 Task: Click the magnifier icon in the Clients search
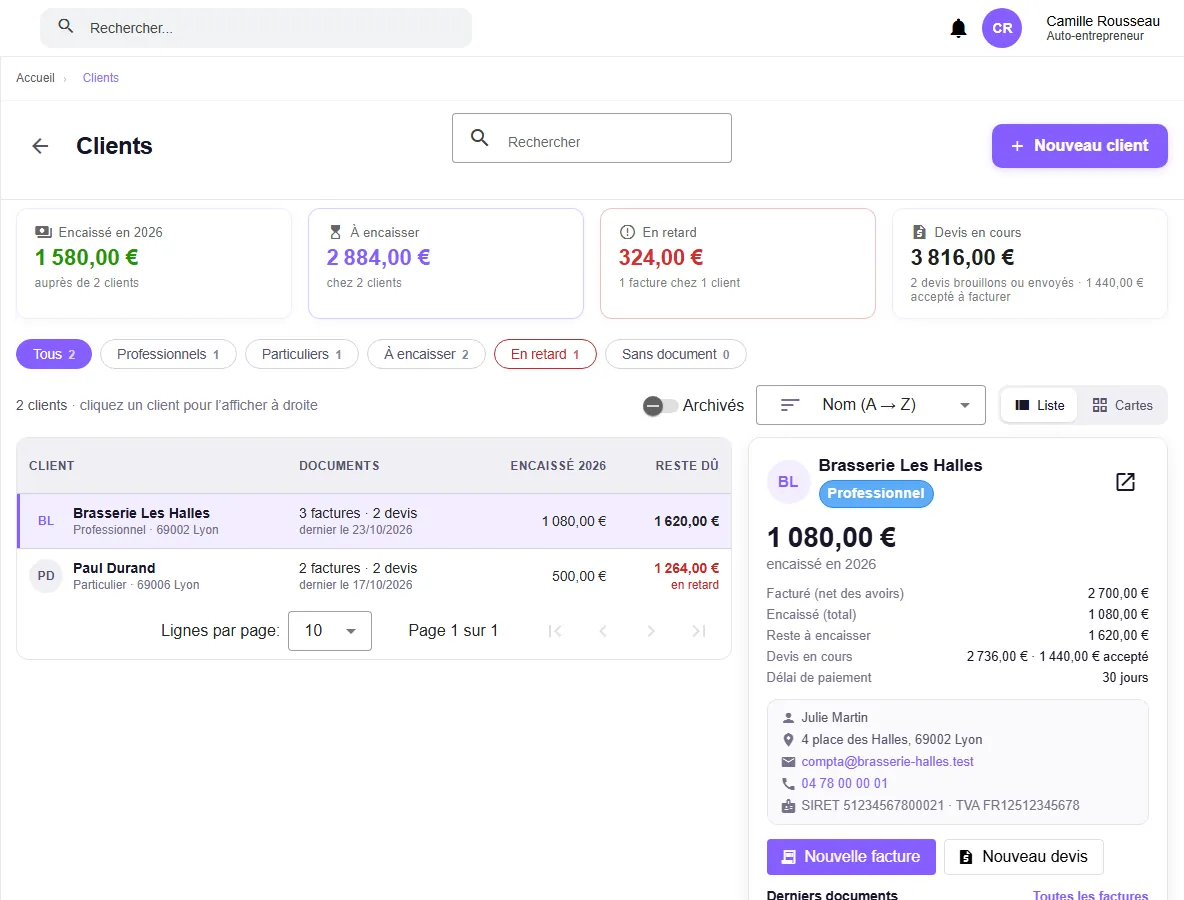point(479,137)
